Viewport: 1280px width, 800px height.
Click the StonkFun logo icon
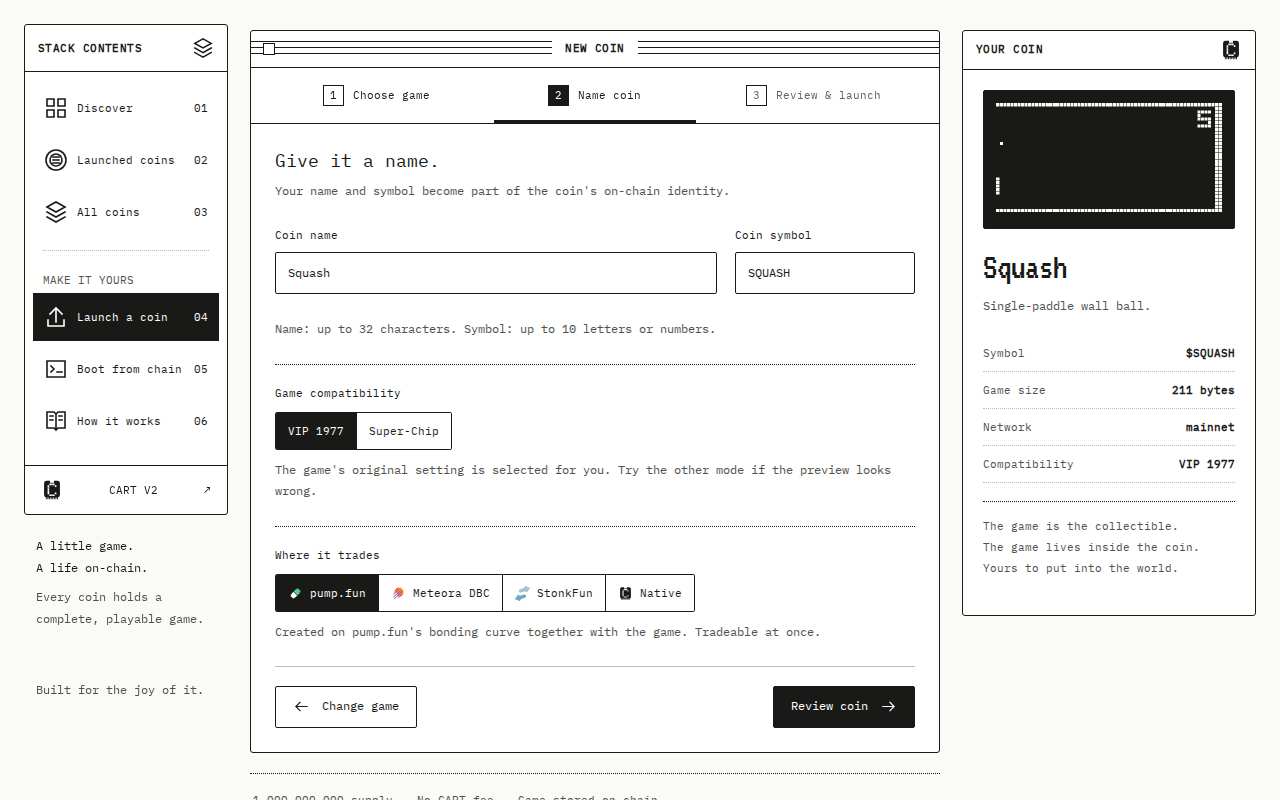click(x=522, y=593)
